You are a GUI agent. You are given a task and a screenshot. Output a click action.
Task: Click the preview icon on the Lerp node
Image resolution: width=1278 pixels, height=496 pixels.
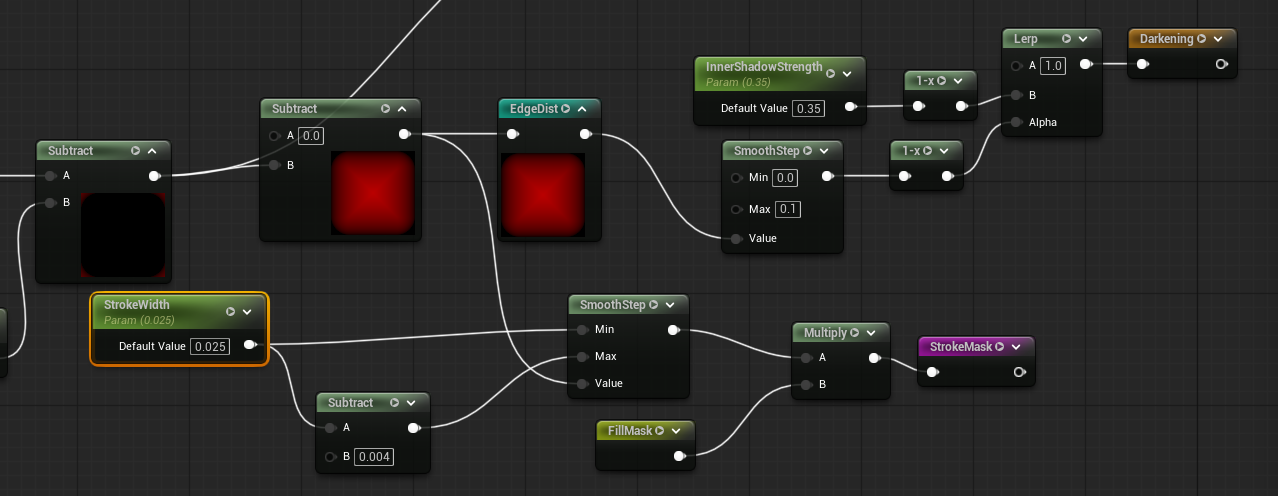click(x=1066, y=39)
